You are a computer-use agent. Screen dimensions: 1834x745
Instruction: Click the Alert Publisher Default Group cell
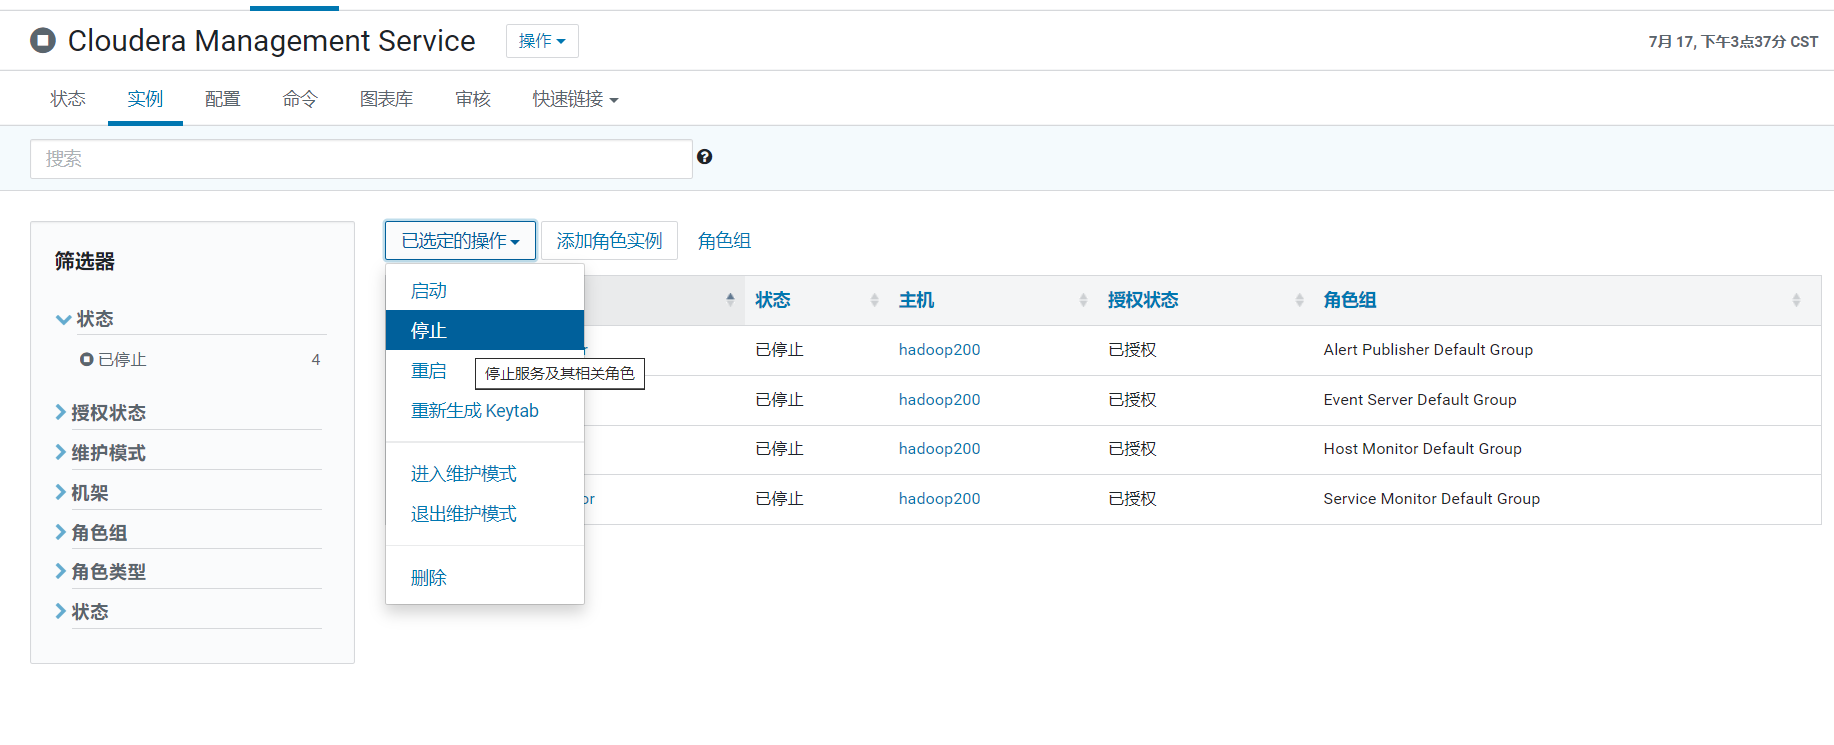tap(1428, 350)
